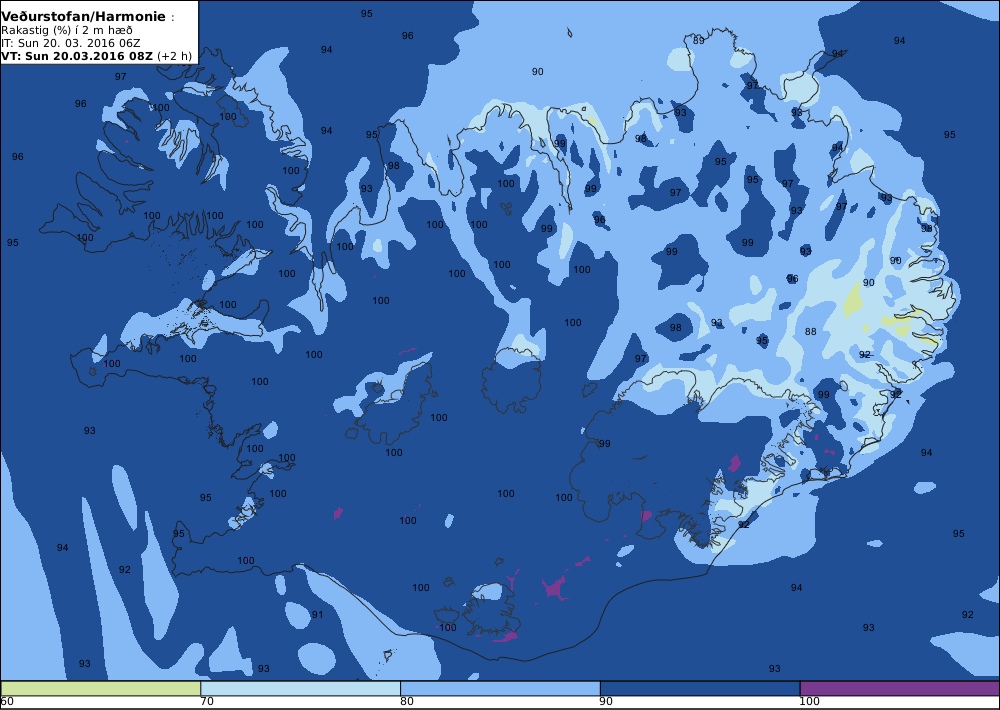Click the legend tick label '80'

[x=407, y=702]
